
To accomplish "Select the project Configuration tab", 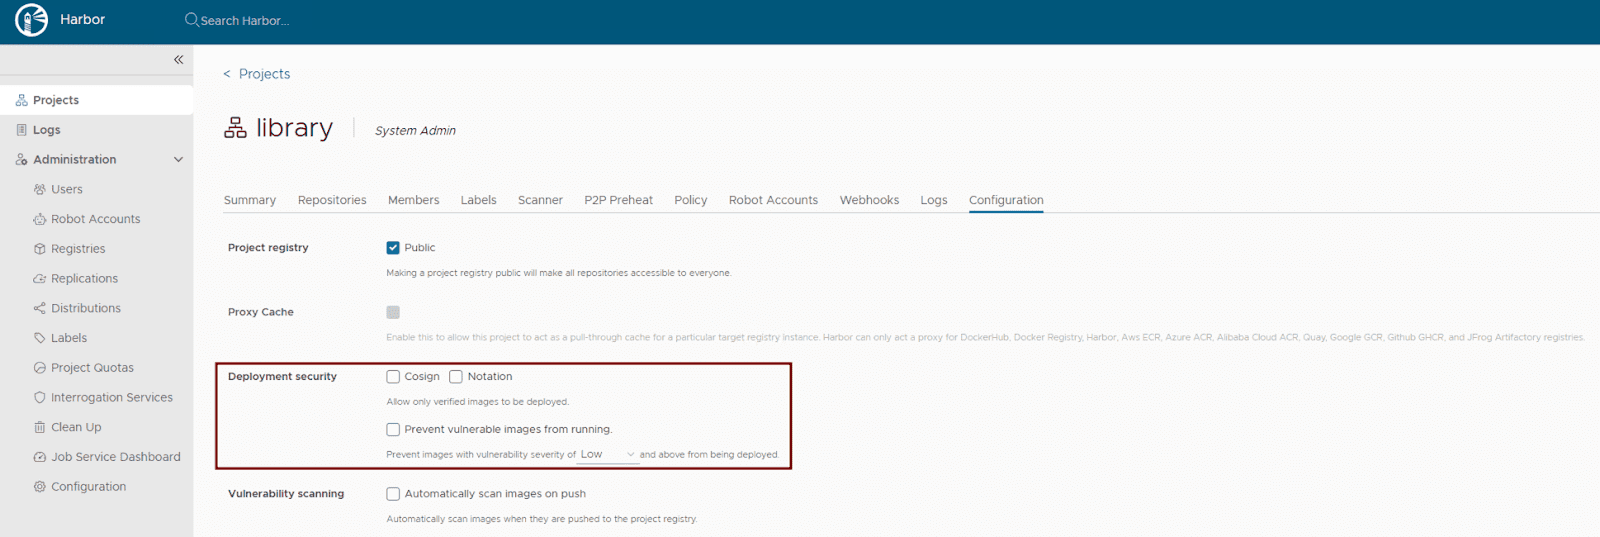I will pos(1006,200).
